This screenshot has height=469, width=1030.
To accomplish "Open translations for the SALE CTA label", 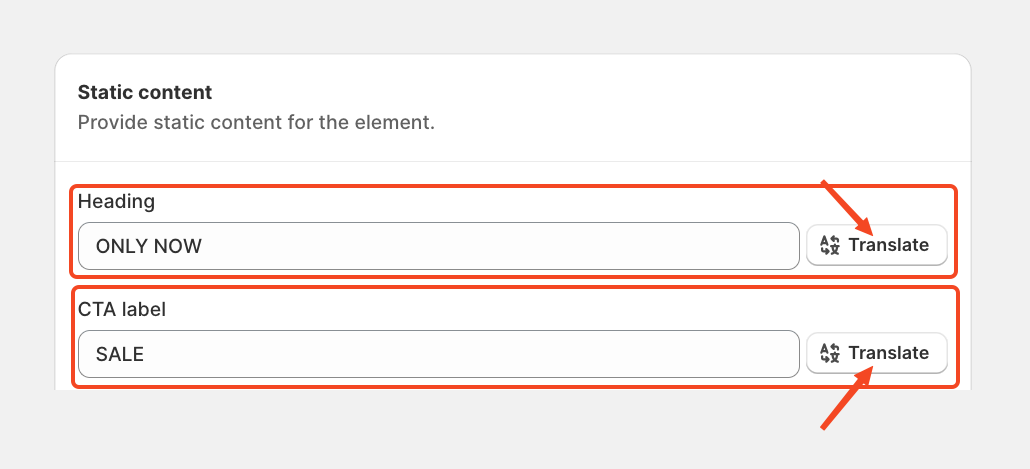I will (x=877, y=353).
